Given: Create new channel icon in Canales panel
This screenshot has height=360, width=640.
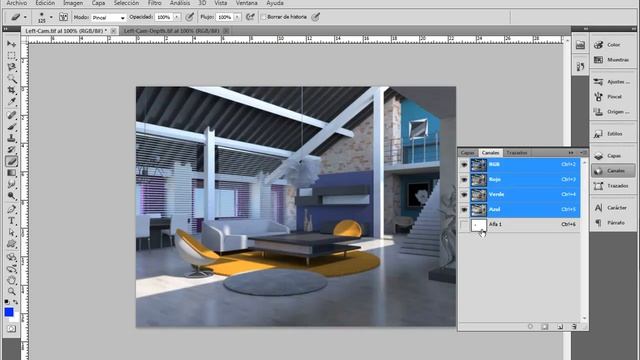Looking at the screenshot, I should [x=560, y=327].
